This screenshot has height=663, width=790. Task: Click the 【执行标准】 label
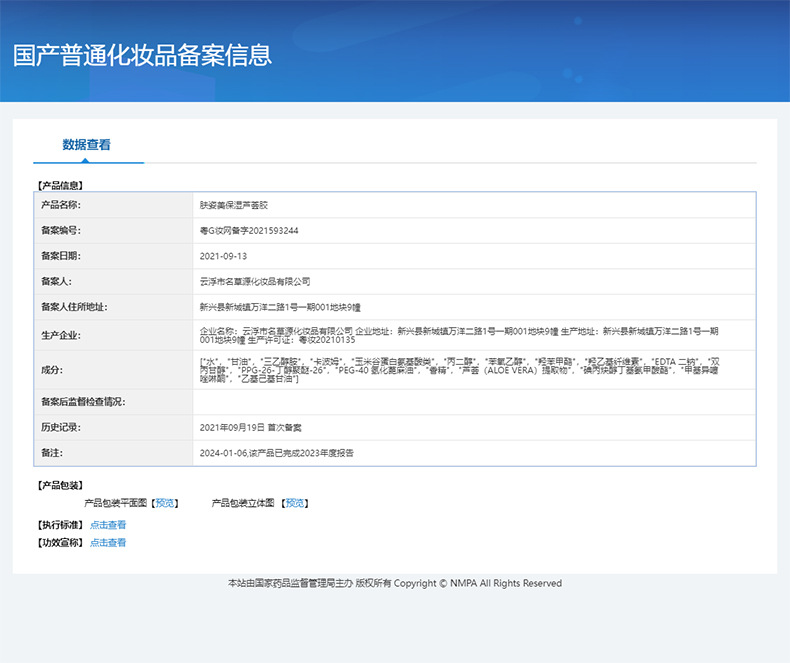coord(60,525)
